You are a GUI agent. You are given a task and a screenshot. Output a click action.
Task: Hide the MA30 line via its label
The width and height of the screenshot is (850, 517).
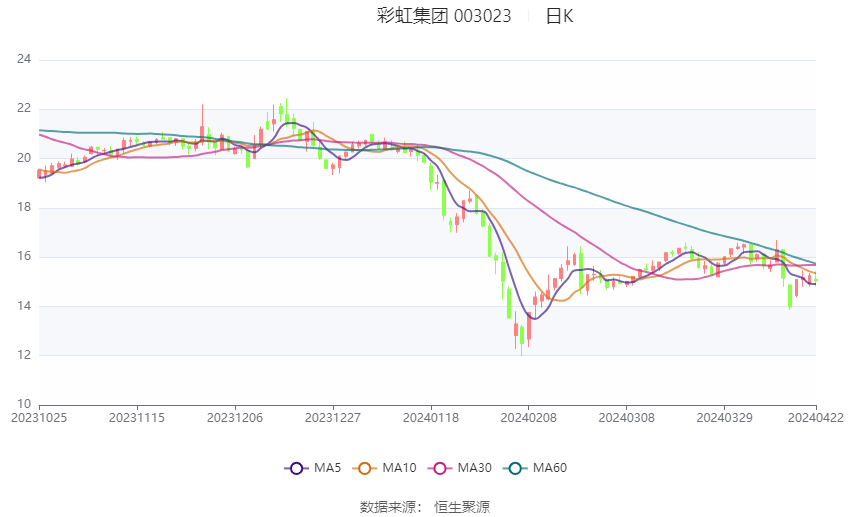[x=474, y=468]
